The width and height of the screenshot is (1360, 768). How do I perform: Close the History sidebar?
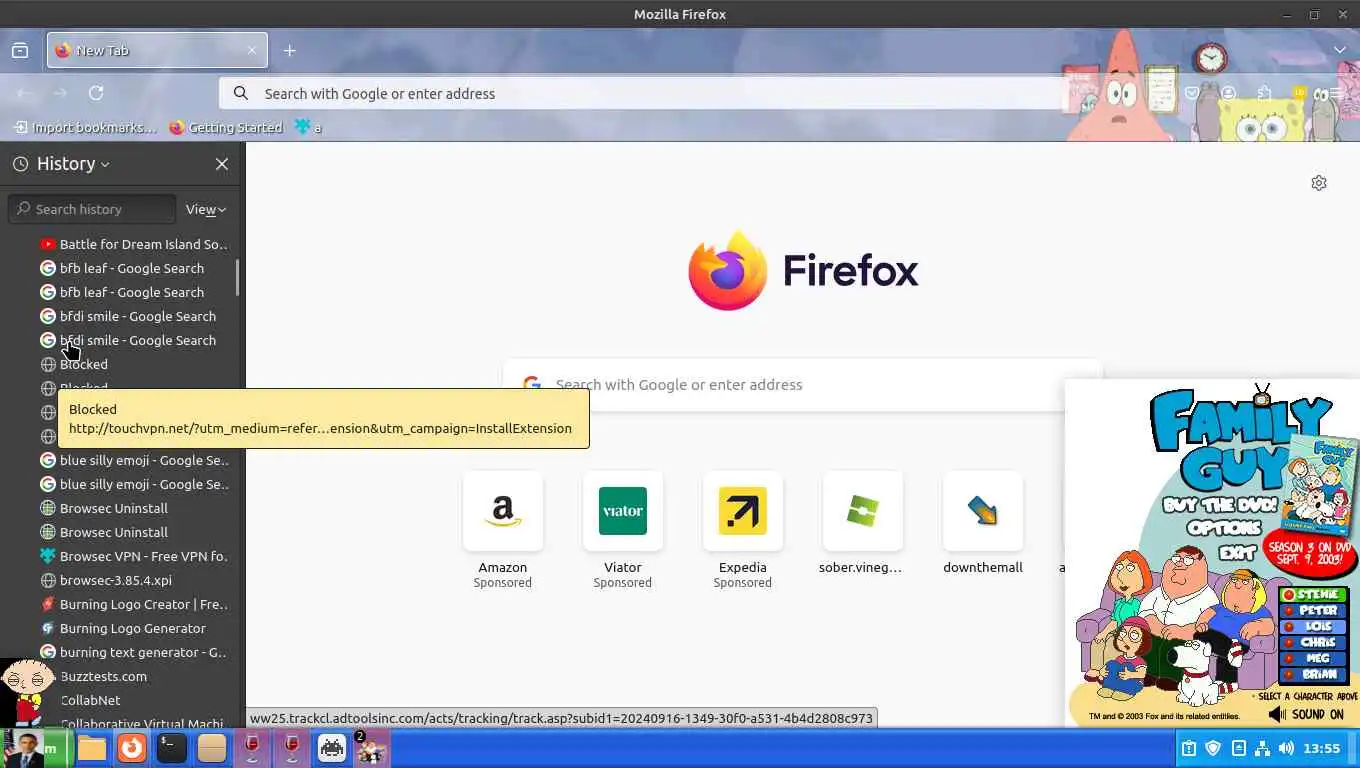222,164
